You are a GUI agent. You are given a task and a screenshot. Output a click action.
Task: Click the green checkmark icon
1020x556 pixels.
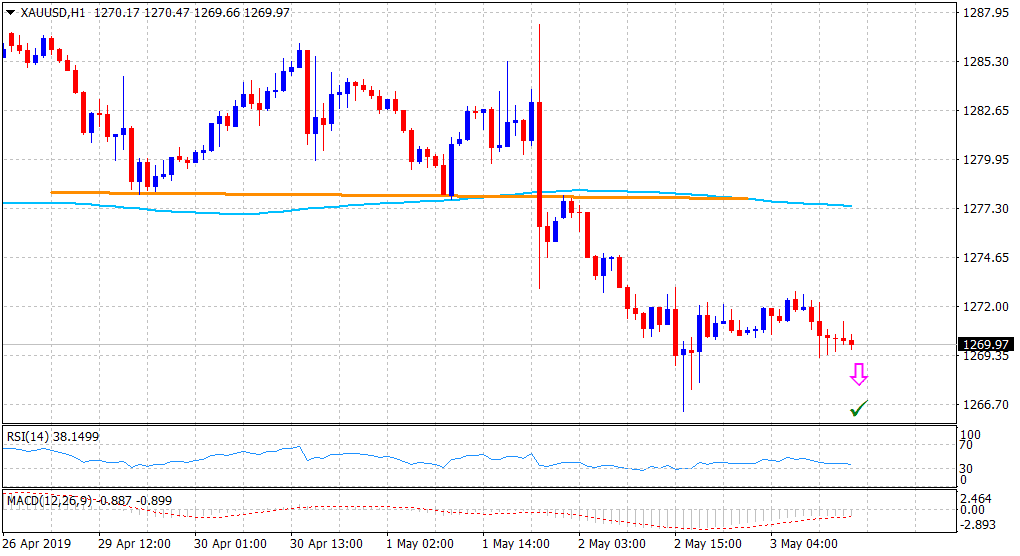[x=858, y=407]
